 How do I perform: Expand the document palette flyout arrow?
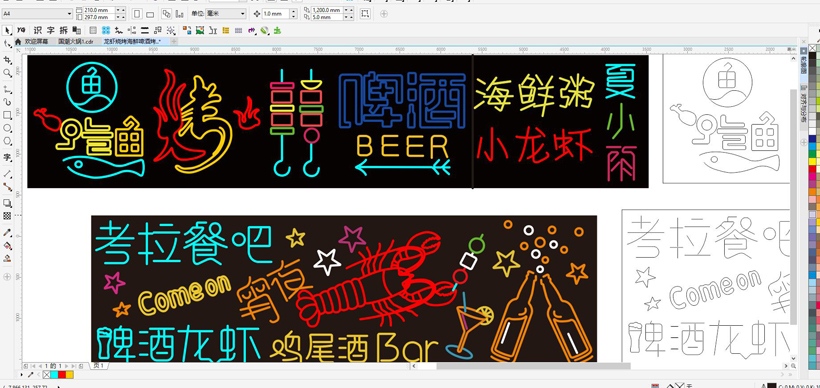[22, 375]
